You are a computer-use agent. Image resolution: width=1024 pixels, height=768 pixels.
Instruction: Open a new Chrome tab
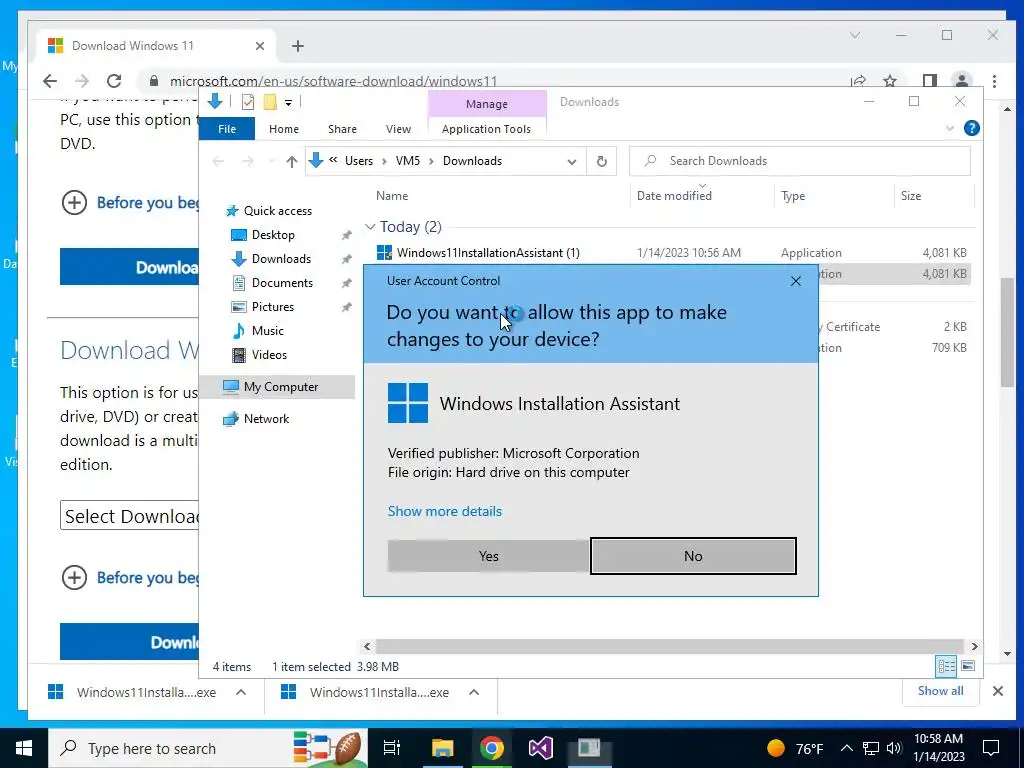coord(298,46)
